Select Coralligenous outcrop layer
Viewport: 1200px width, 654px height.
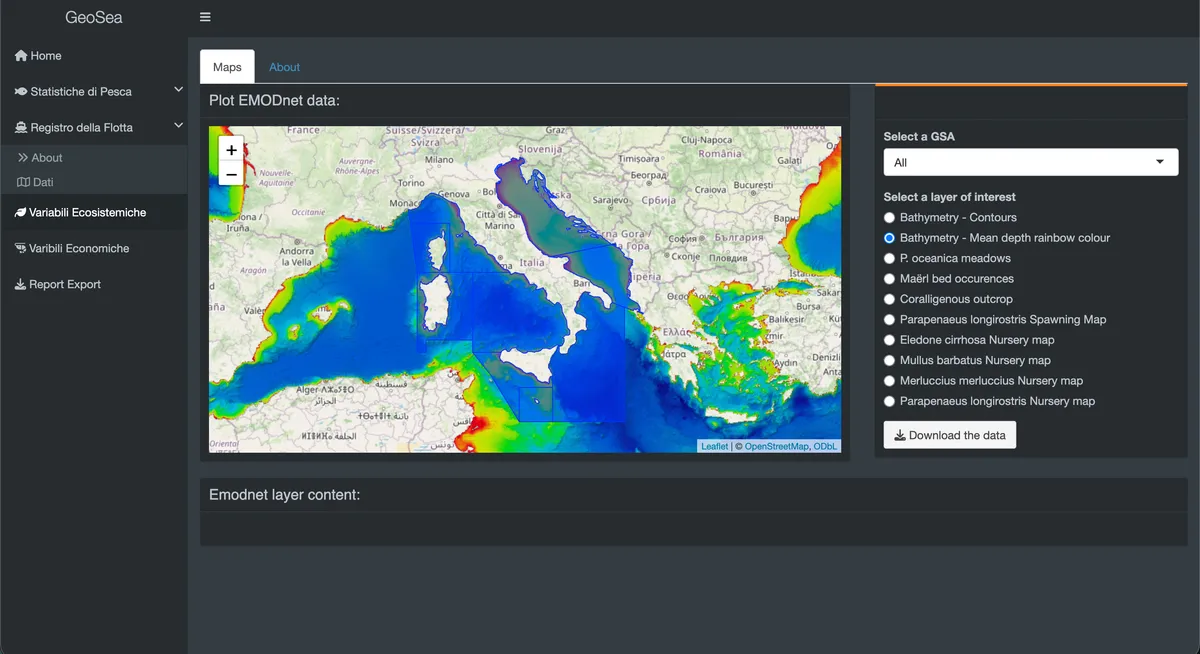point(889,299)
